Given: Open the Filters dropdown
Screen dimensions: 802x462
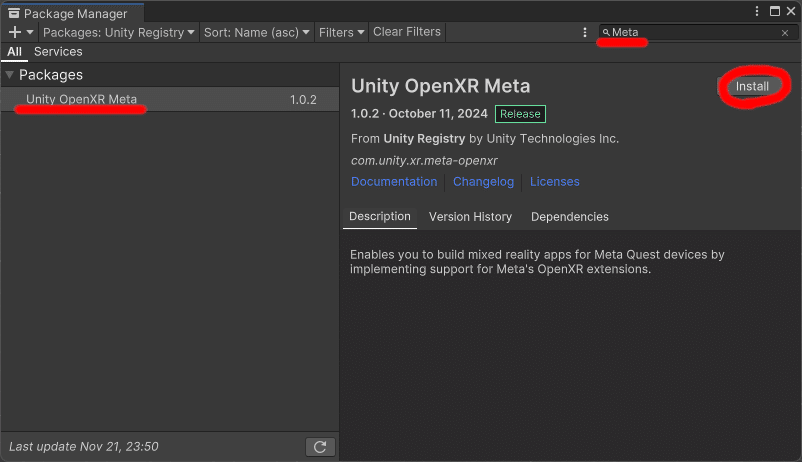Looking at the screenshot, I should pyautogui.click(x=341, y=32).
